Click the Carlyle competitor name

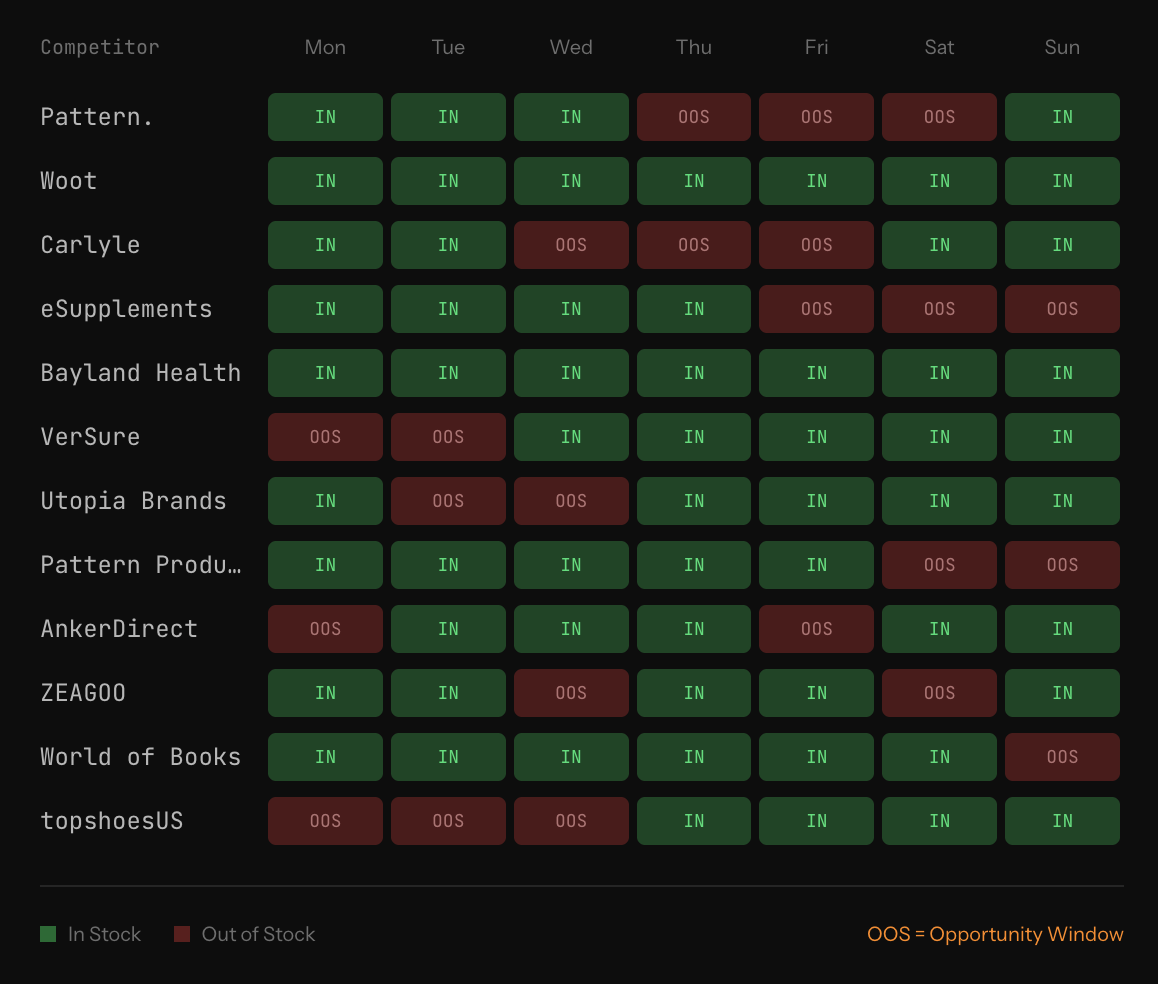(x=90, y=245)
